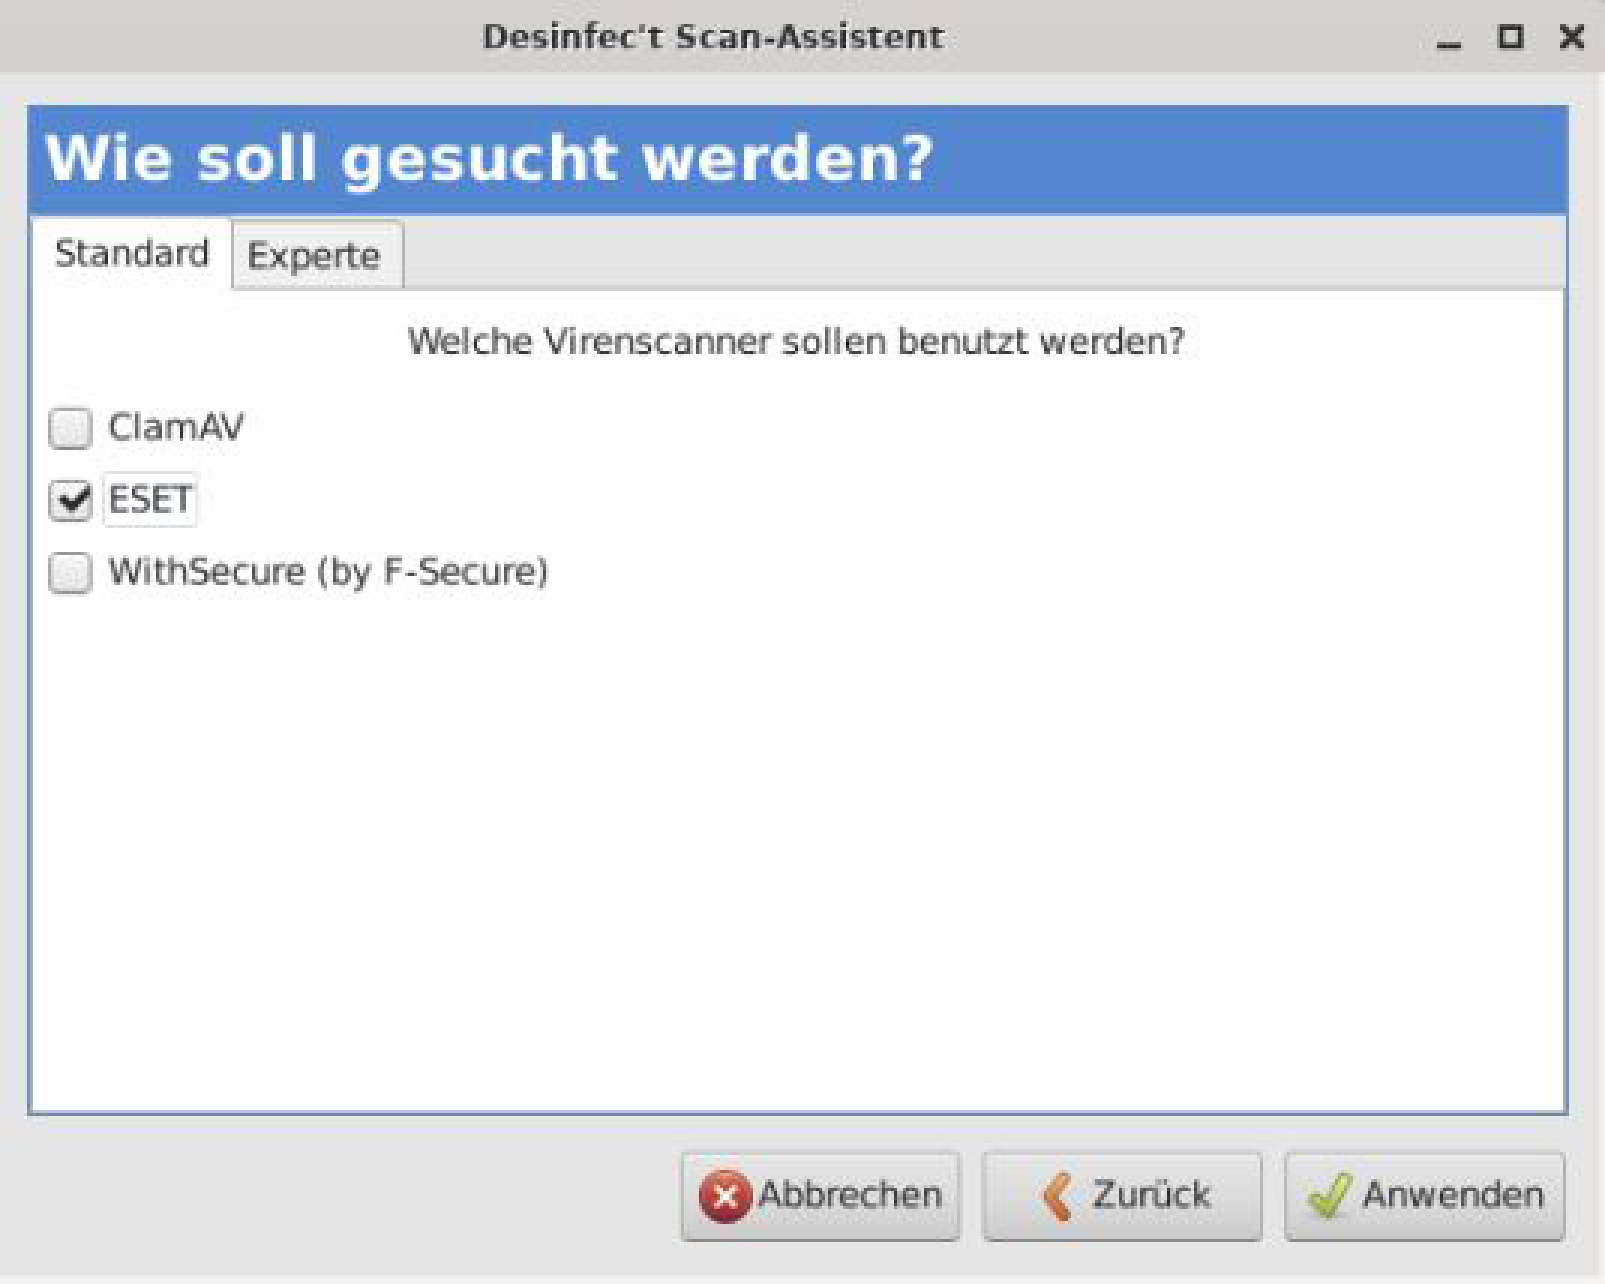Minimize the Desinfec't Scan-Assistent window

[x=1449, y=40]
